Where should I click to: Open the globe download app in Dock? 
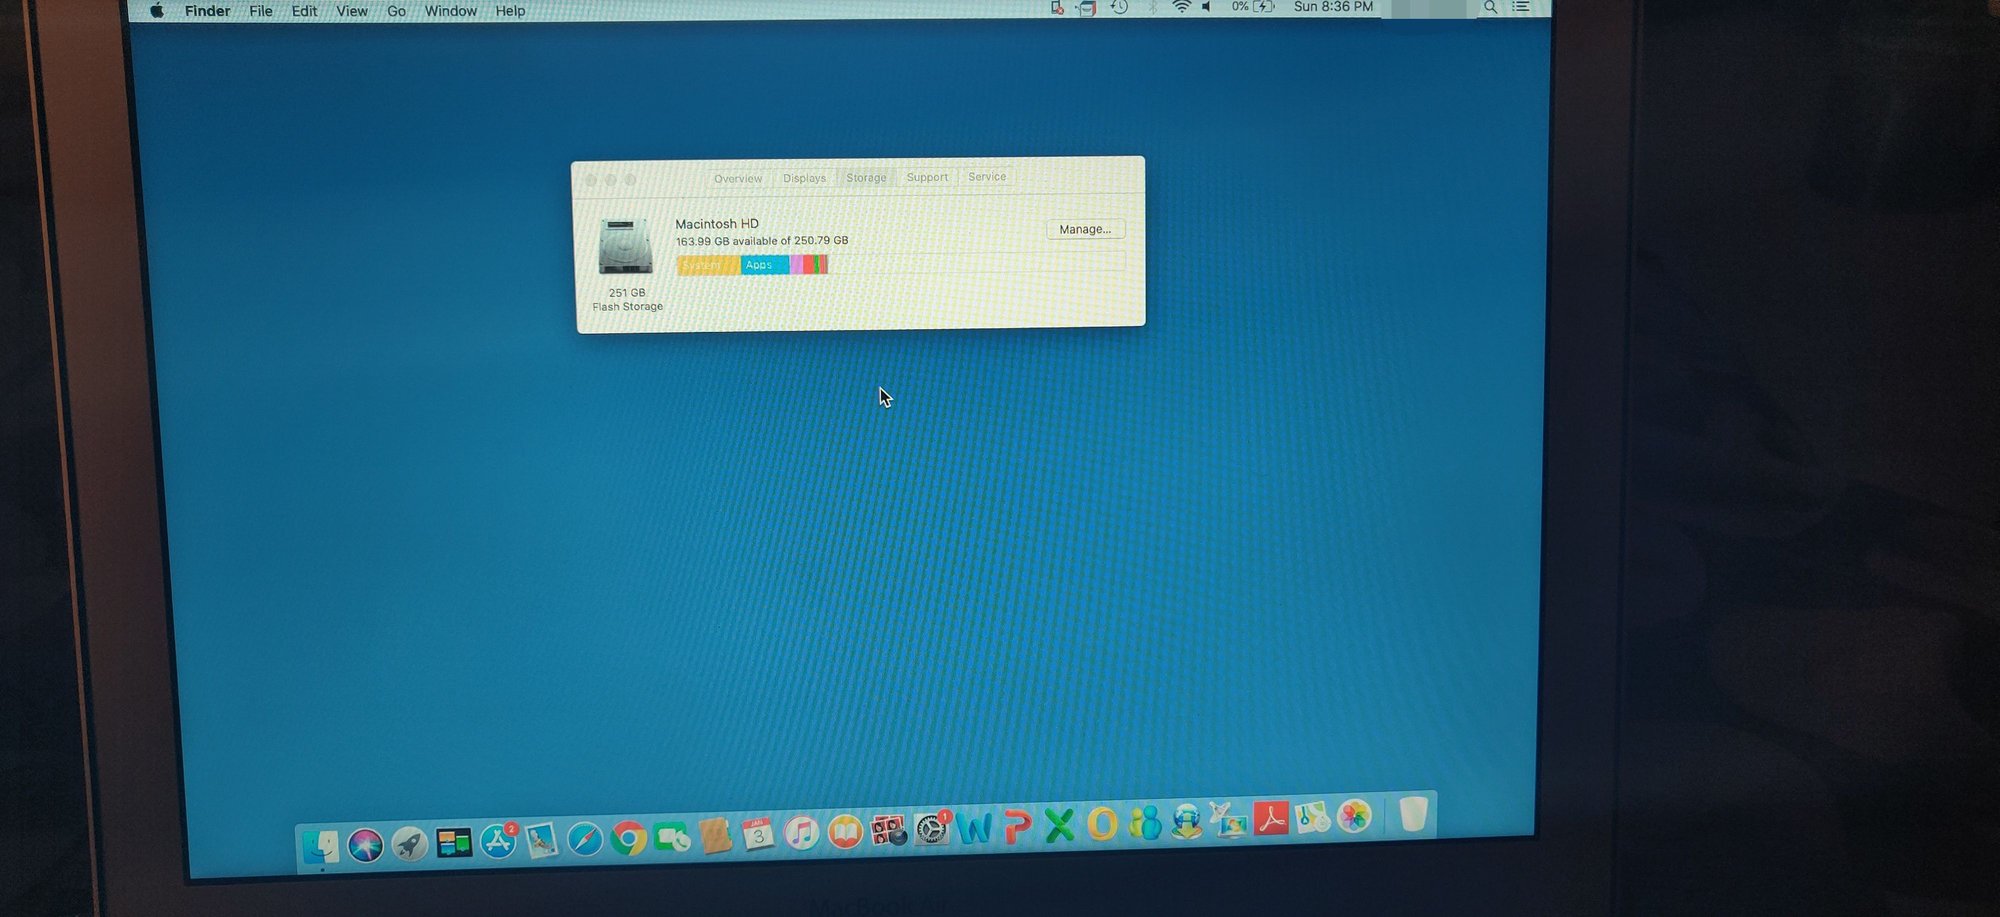click(x=1187, y=821)
